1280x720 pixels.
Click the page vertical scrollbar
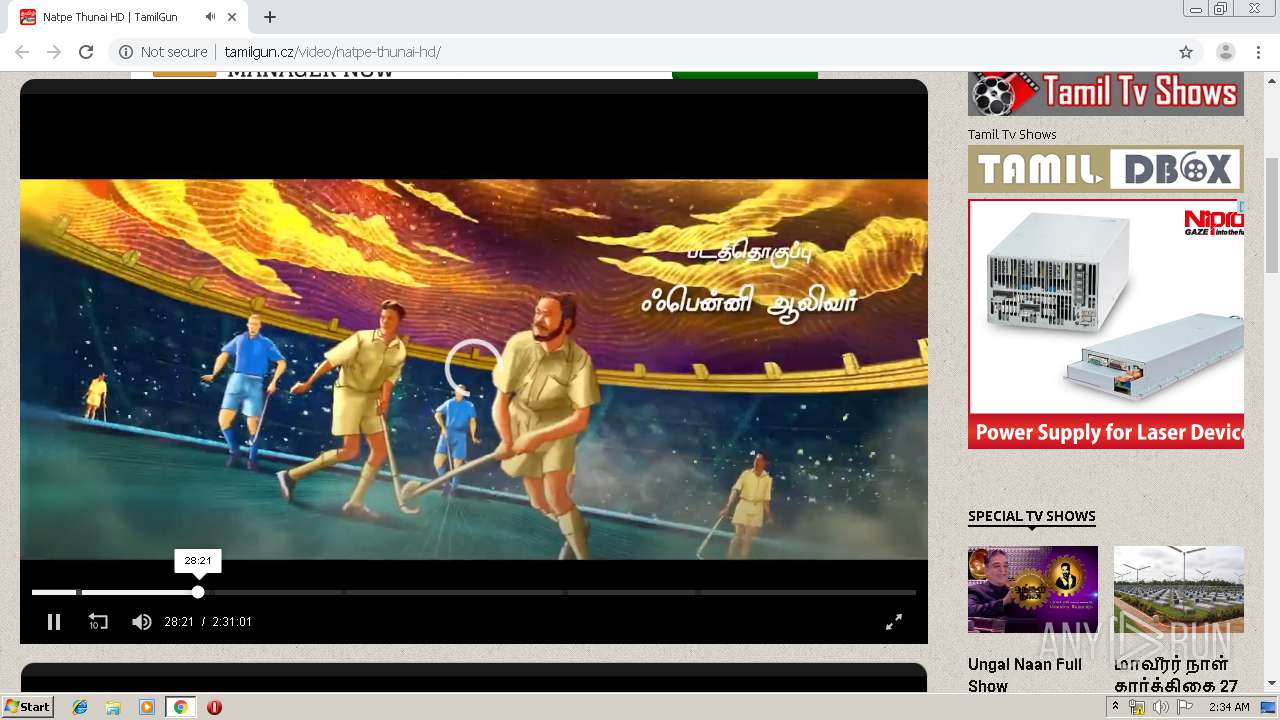click(x=1272, y=215)
